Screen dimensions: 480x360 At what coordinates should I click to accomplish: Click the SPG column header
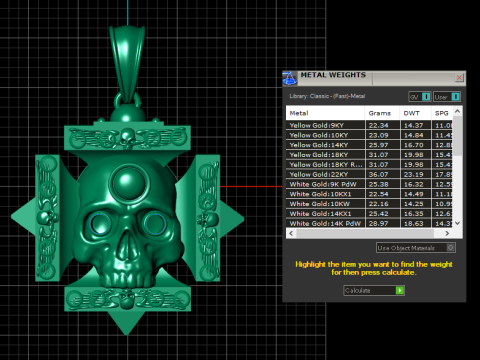442,113
